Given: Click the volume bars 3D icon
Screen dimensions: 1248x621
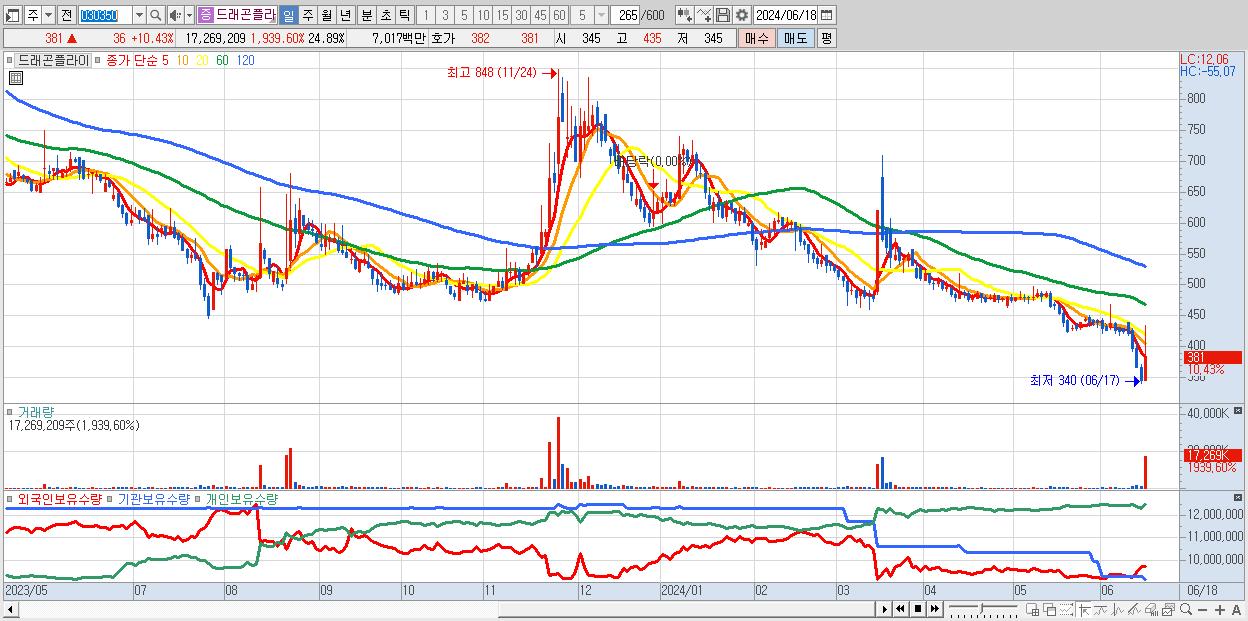Looking at the screenshot, I should click(1152, 609).
